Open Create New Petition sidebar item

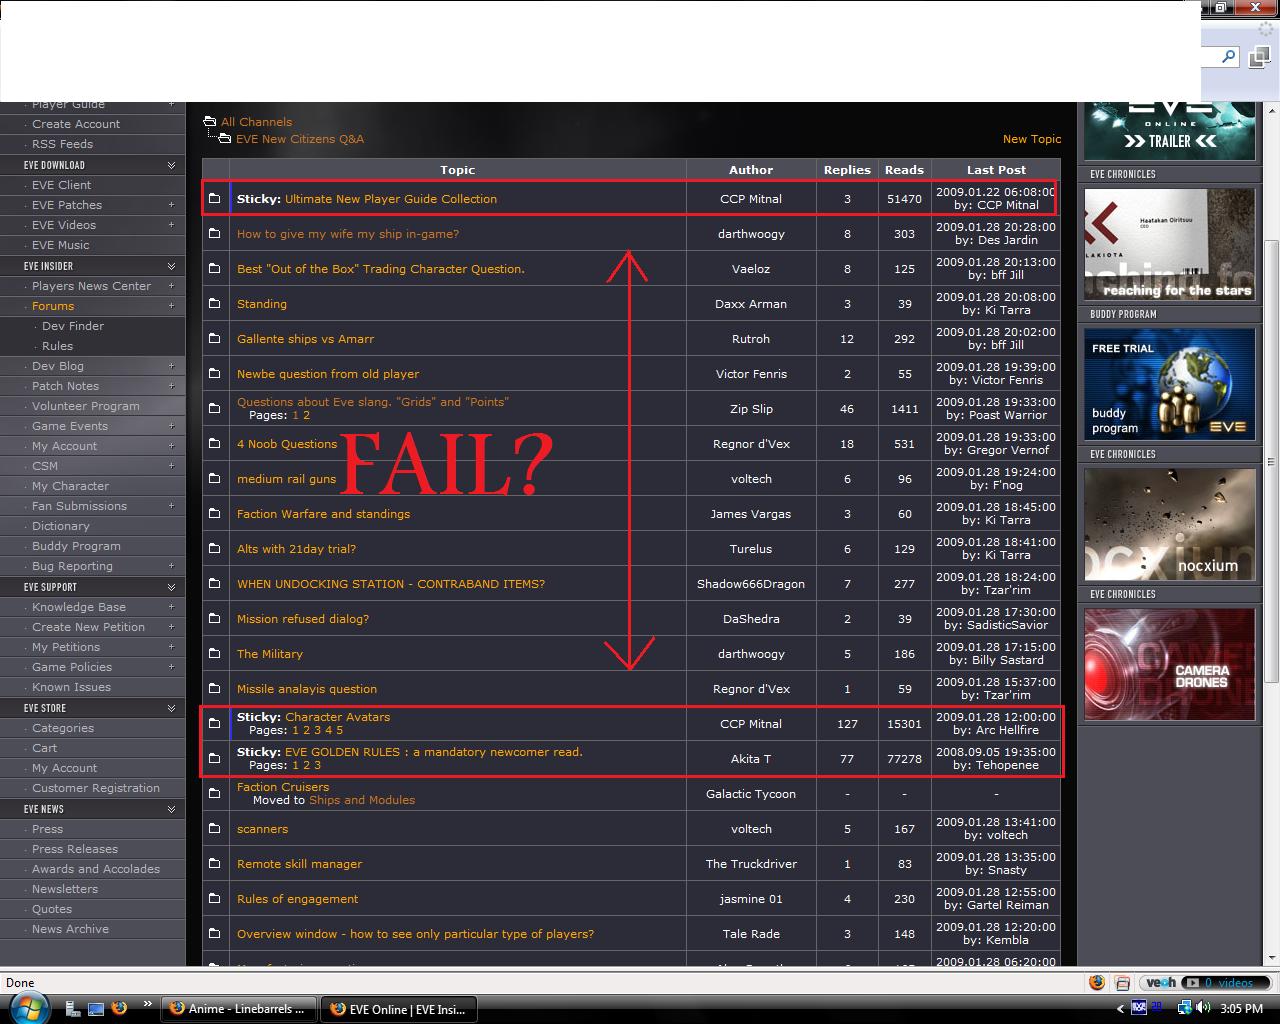[x=88, y=627]
